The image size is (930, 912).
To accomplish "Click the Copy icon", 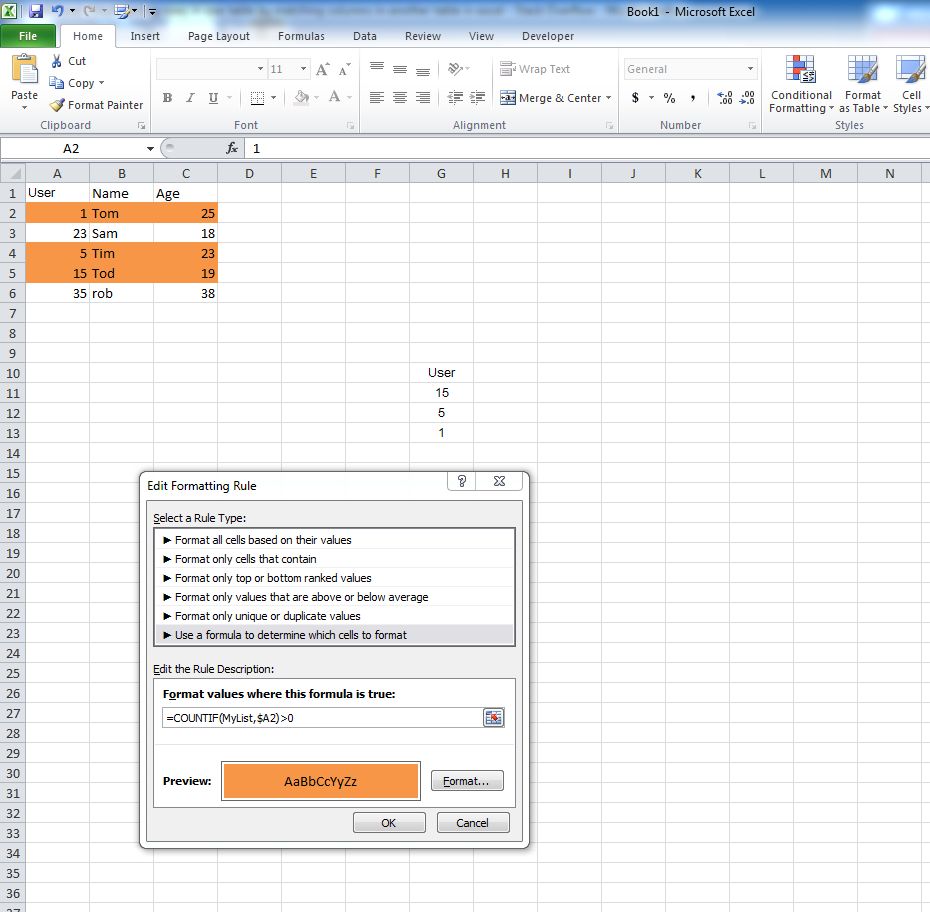I will (x=57, y=83).
